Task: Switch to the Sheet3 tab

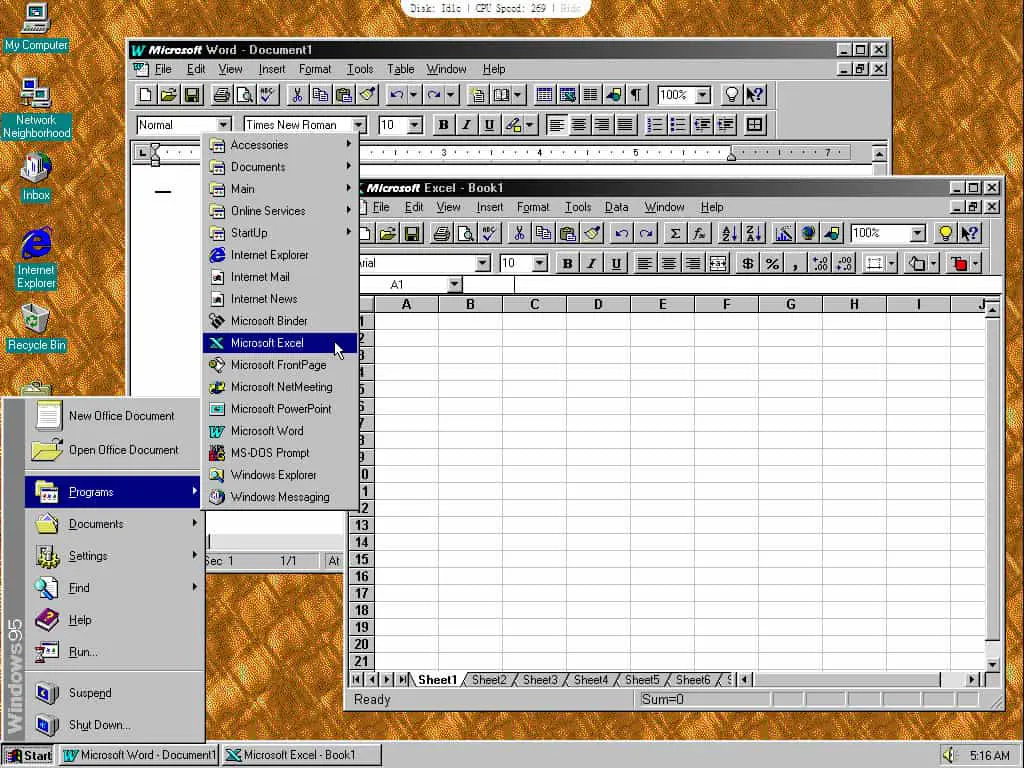Action: point(540,680)
